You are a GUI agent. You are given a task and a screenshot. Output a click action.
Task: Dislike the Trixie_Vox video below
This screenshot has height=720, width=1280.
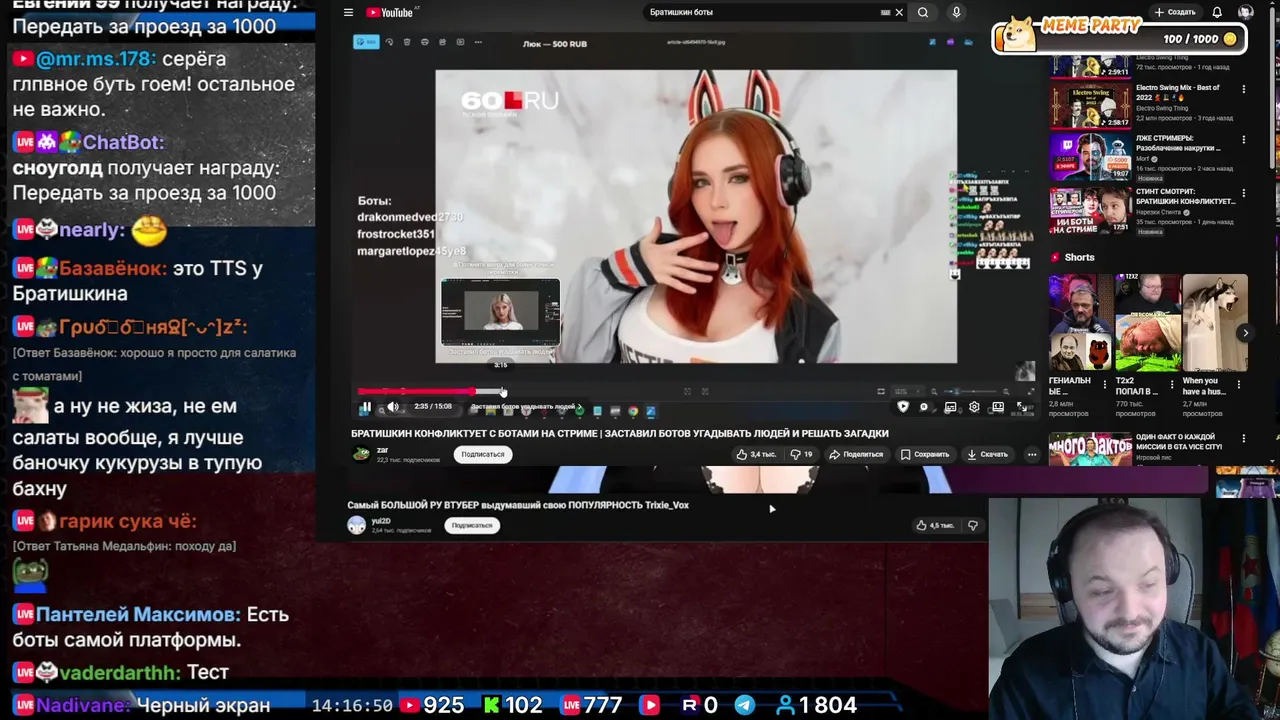pos(973,525)
